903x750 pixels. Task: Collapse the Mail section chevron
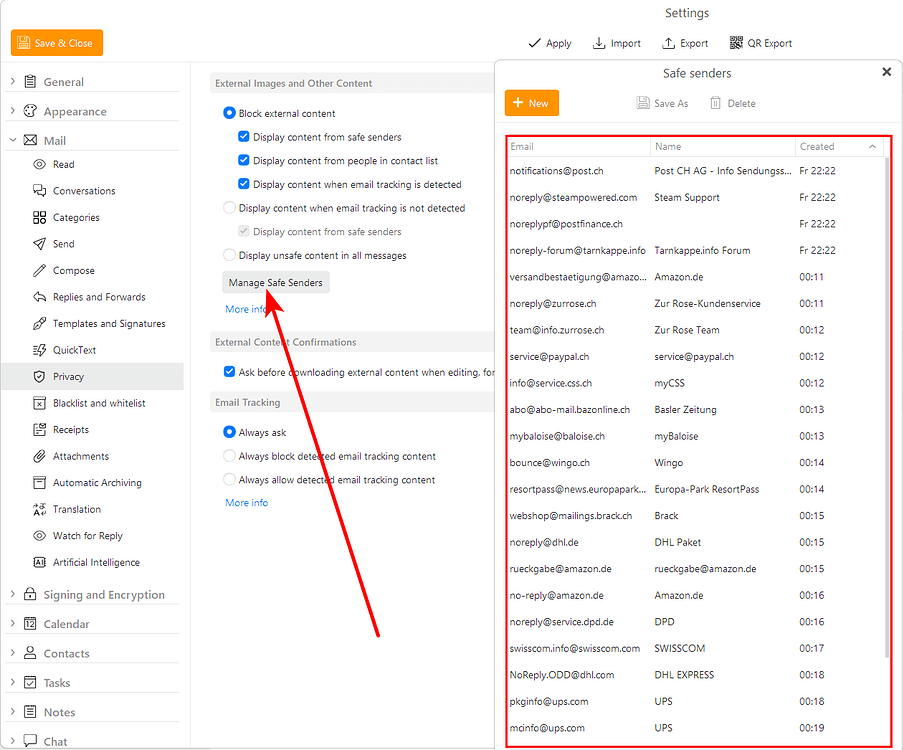click(13, 140)
